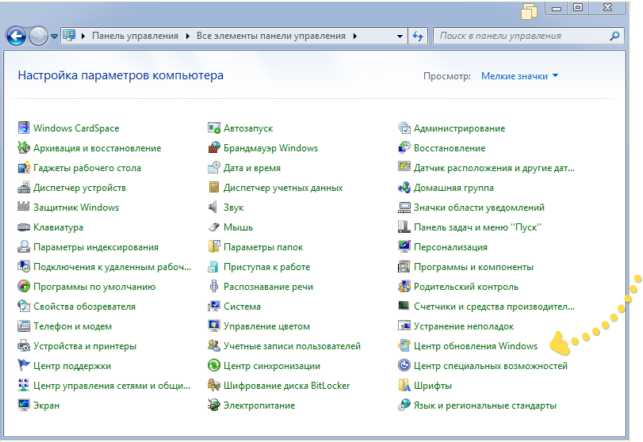Click the Домашняя группа icon

click(404, 187)
